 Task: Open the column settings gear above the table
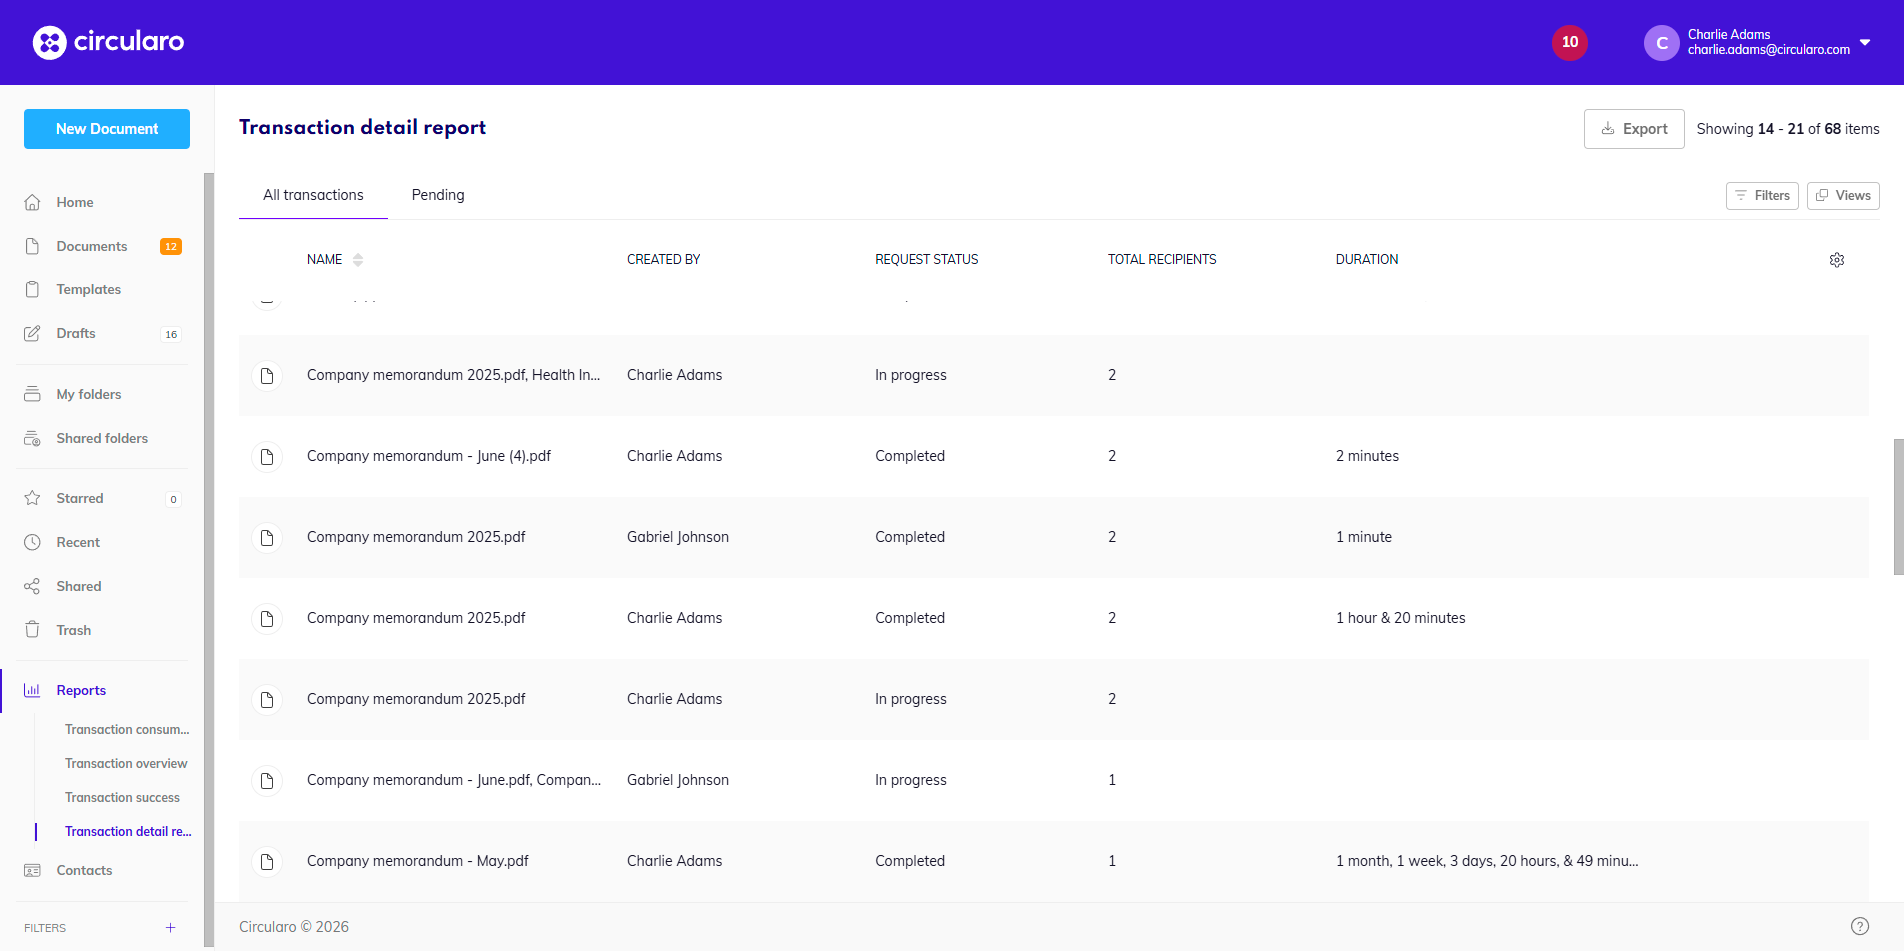click(x=1837, y=259)
